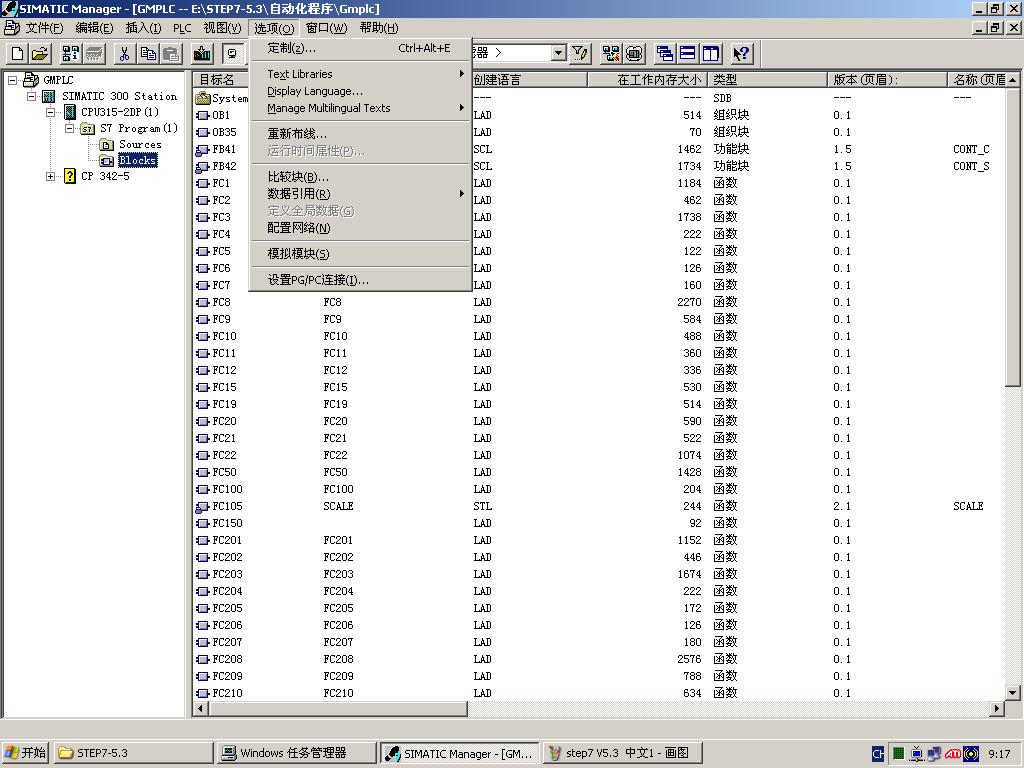Choose 配置网络(N) menu entry
The image size is (1024, 768).
pyautogui.click(x=360, y=228)
